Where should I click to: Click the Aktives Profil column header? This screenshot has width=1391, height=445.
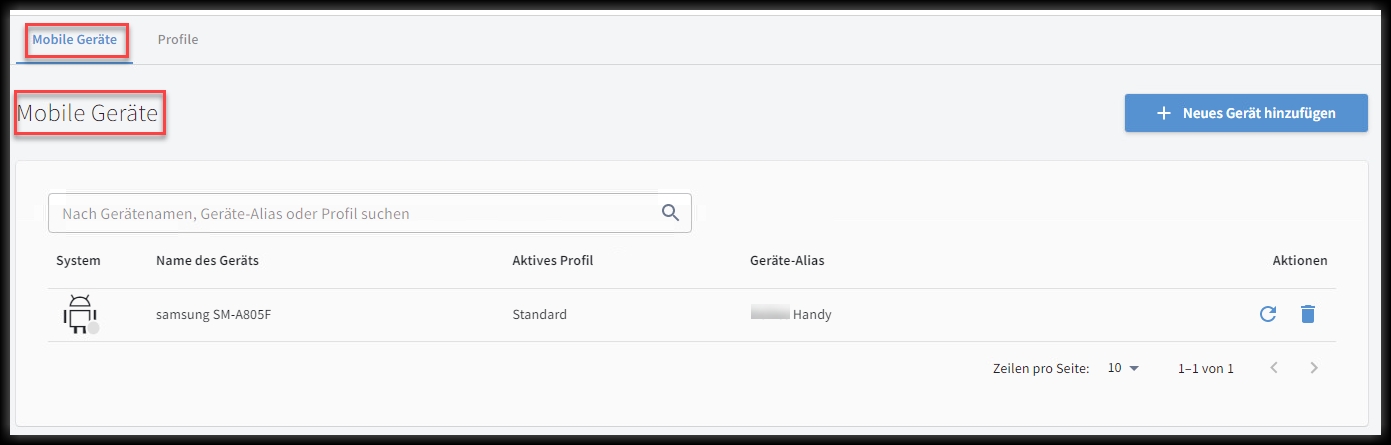pos(553,260)
